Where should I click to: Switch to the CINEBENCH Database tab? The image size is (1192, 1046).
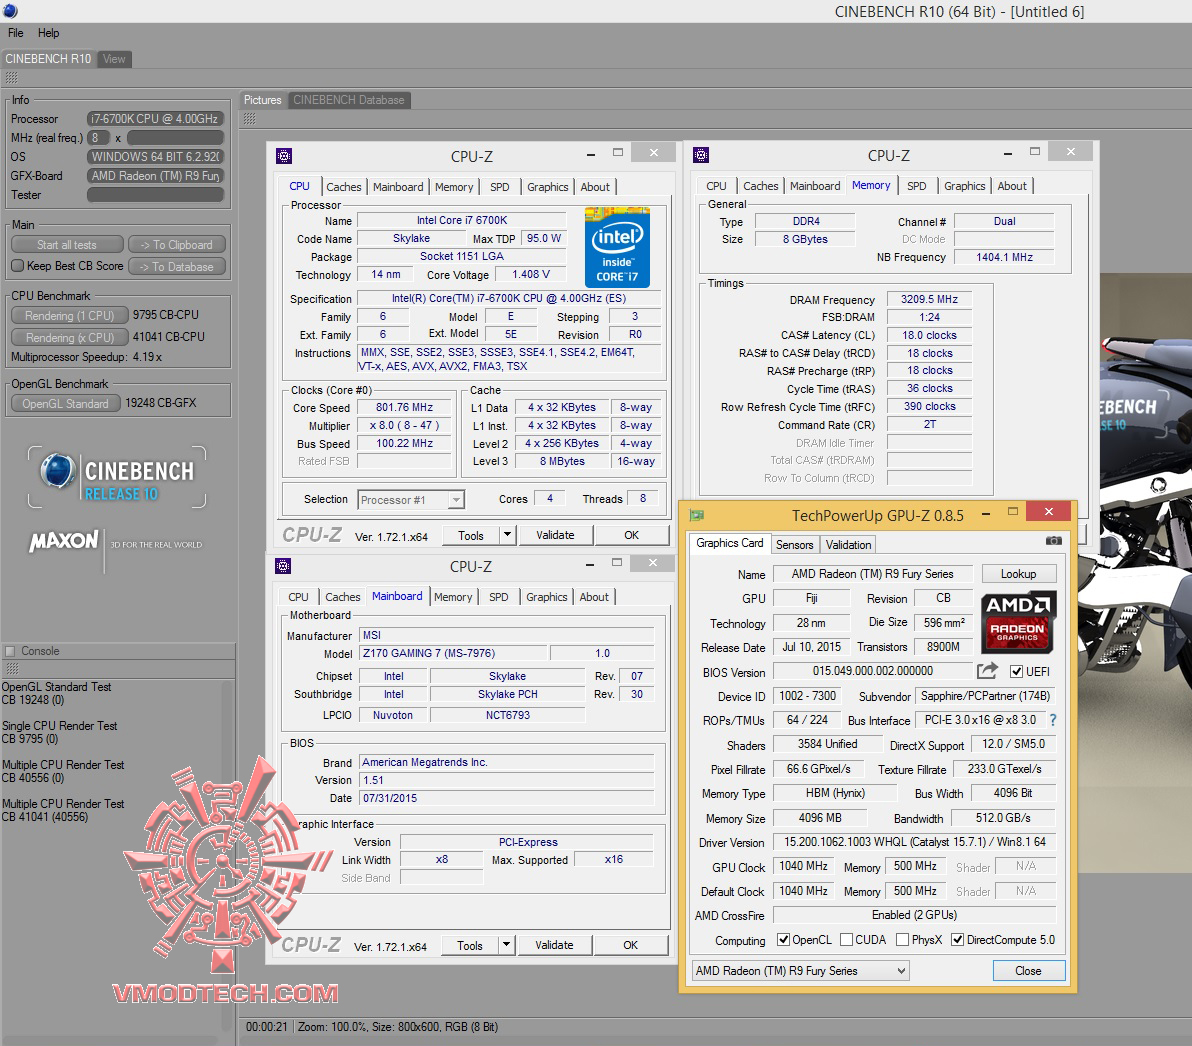click(348, 100)
